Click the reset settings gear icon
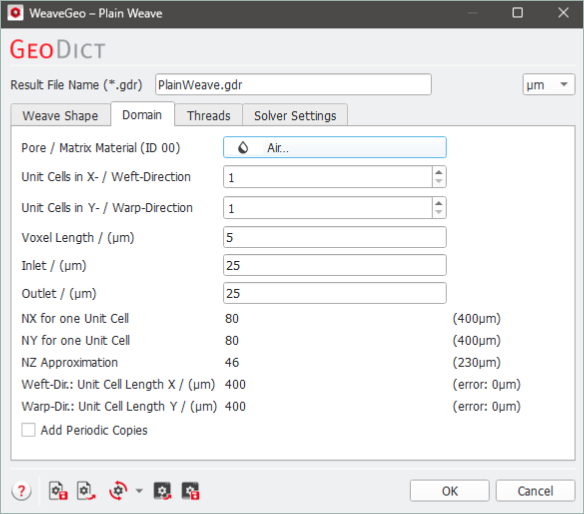 118,491
